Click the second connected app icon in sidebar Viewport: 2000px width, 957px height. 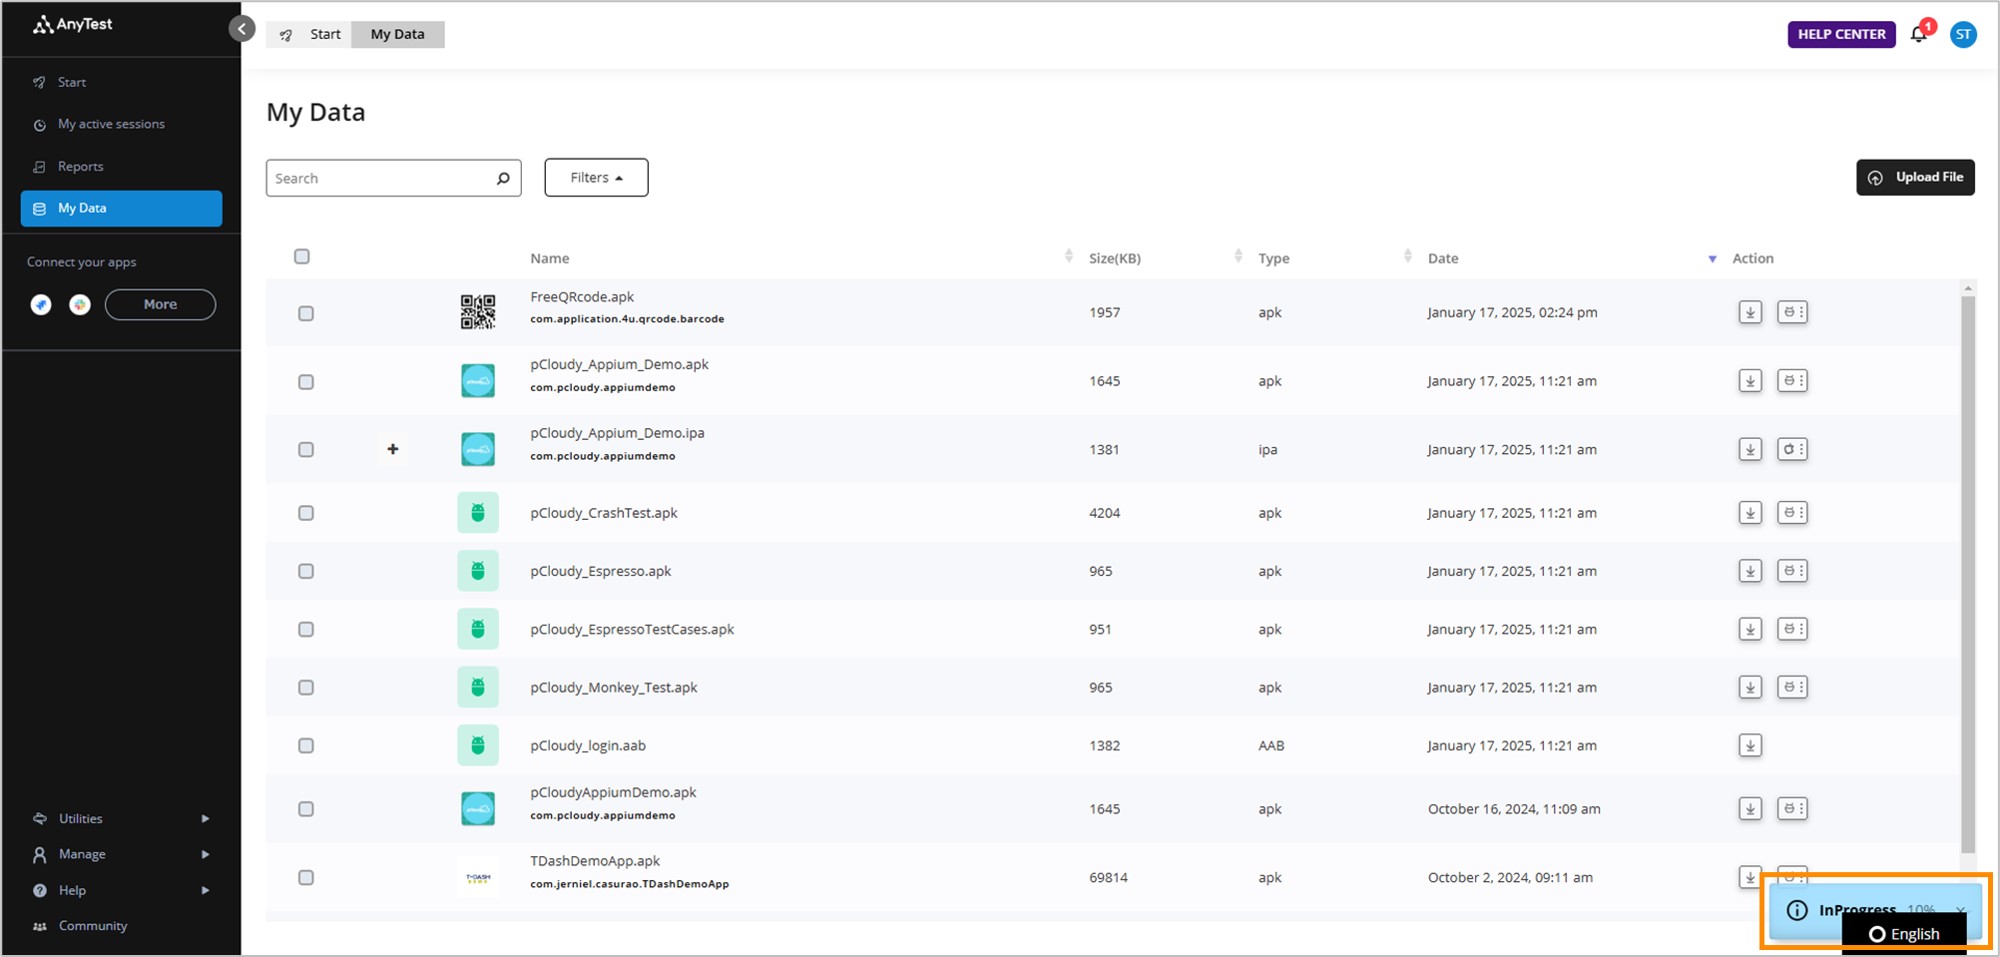80,305
